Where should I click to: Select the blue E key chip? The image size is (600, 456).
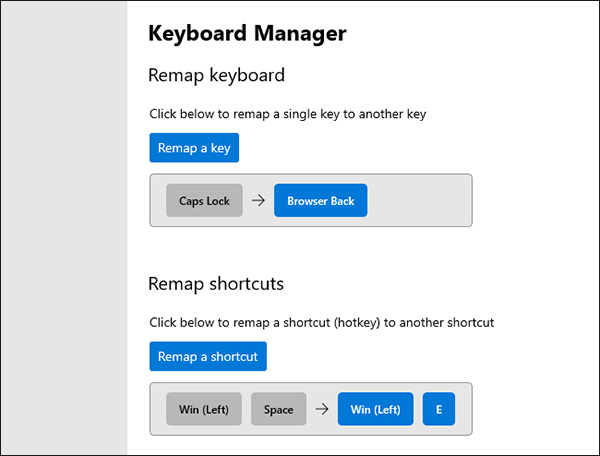click(x=439, y=409)
